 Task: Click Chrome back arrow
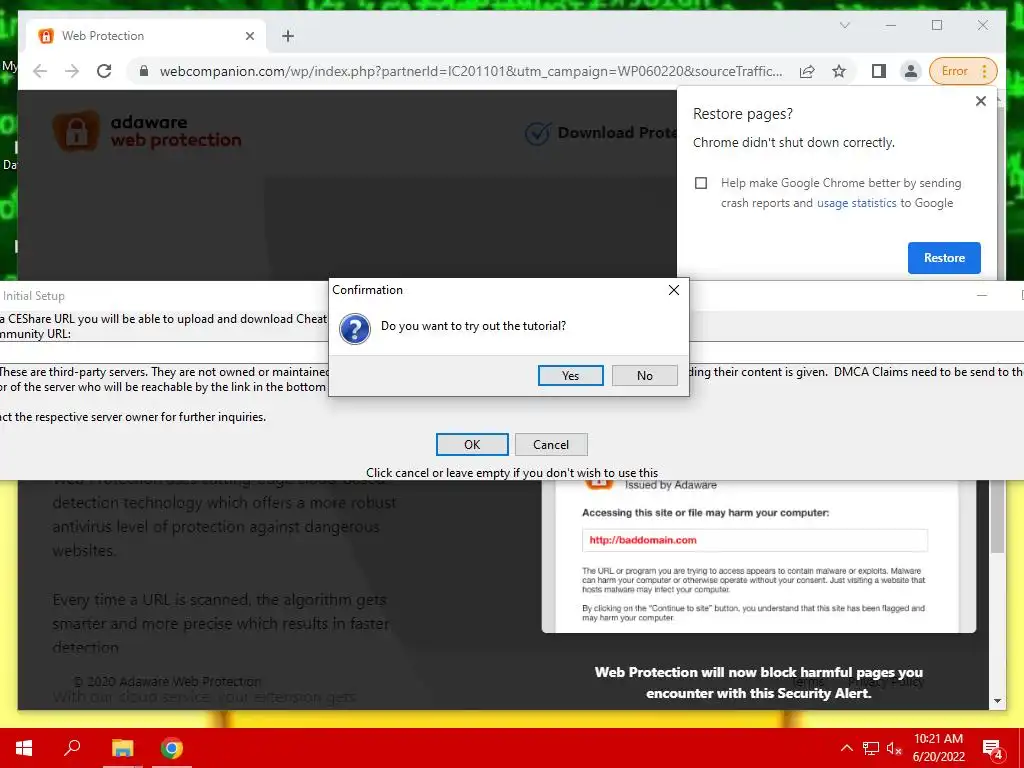click(x=40, y=71)
